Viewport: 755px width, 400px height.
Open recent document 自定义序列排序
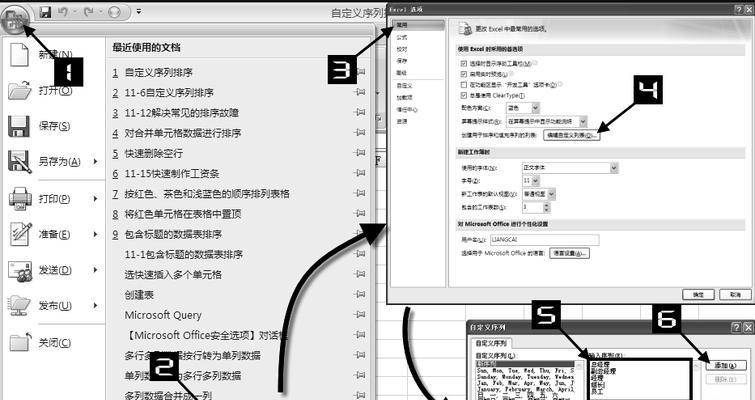click(x=158, y=72)
